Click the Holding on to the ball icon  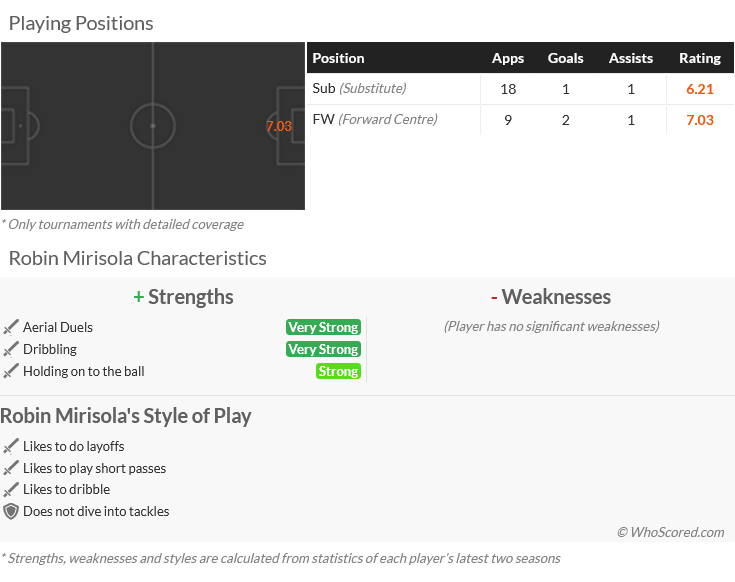11,371
